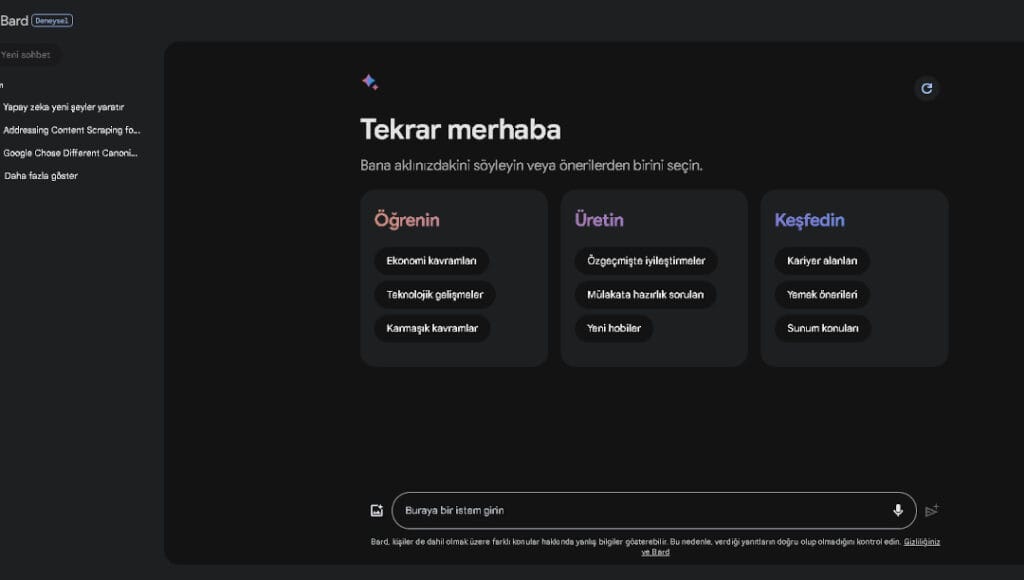Select the Yeni hobiler chip
Screen dimensions: 1024x580
[613, 329]
